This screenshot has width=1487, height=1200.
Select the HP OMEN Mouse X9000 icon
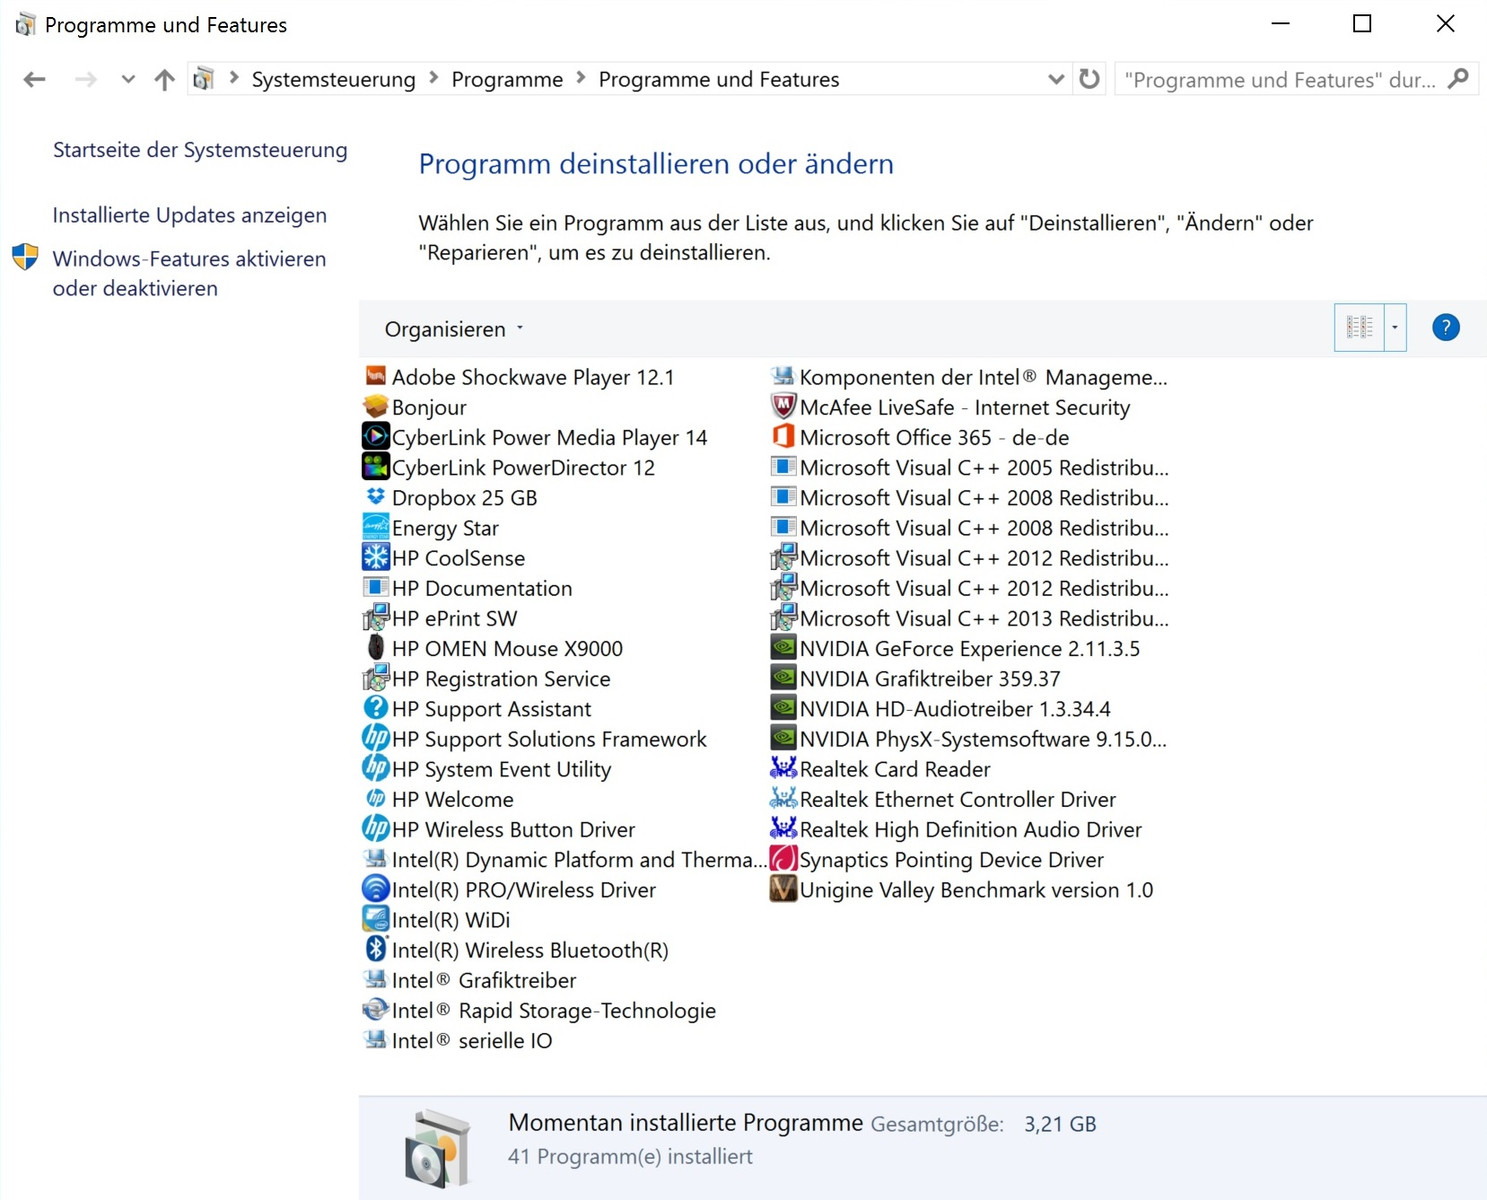(375, 648)
